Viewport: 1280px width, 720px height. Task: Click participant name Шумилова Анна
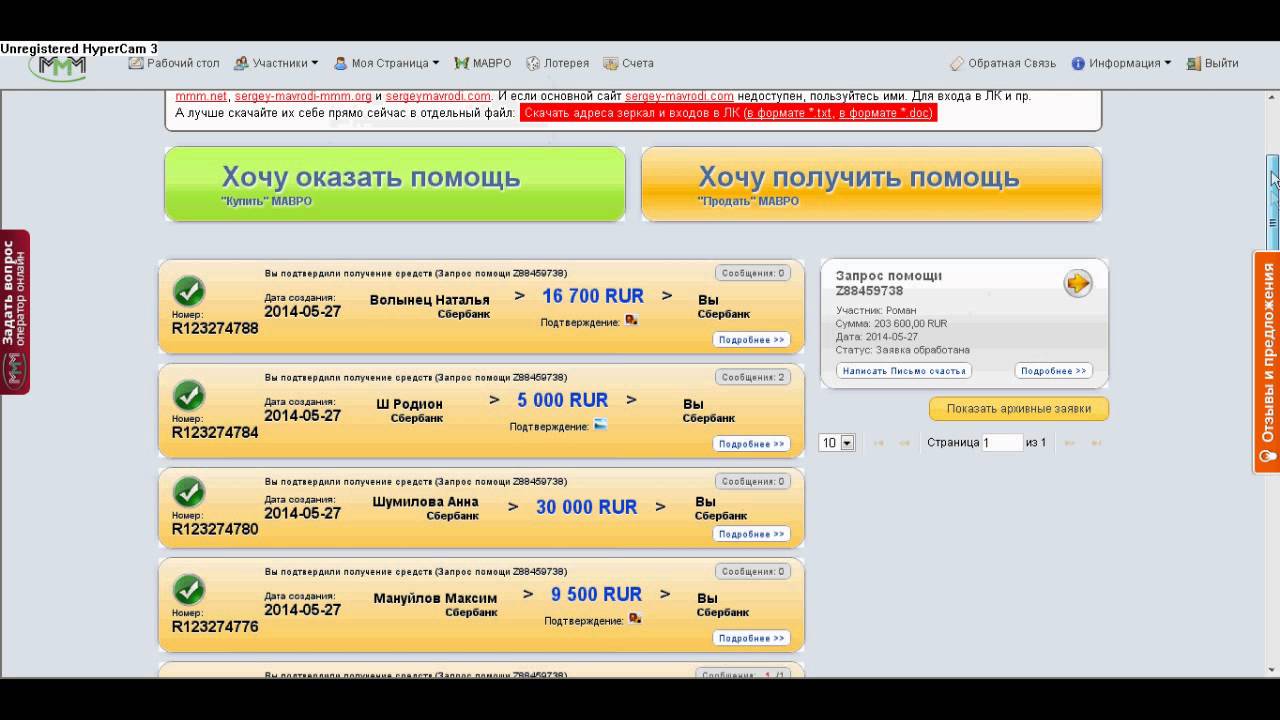(425, 501)
